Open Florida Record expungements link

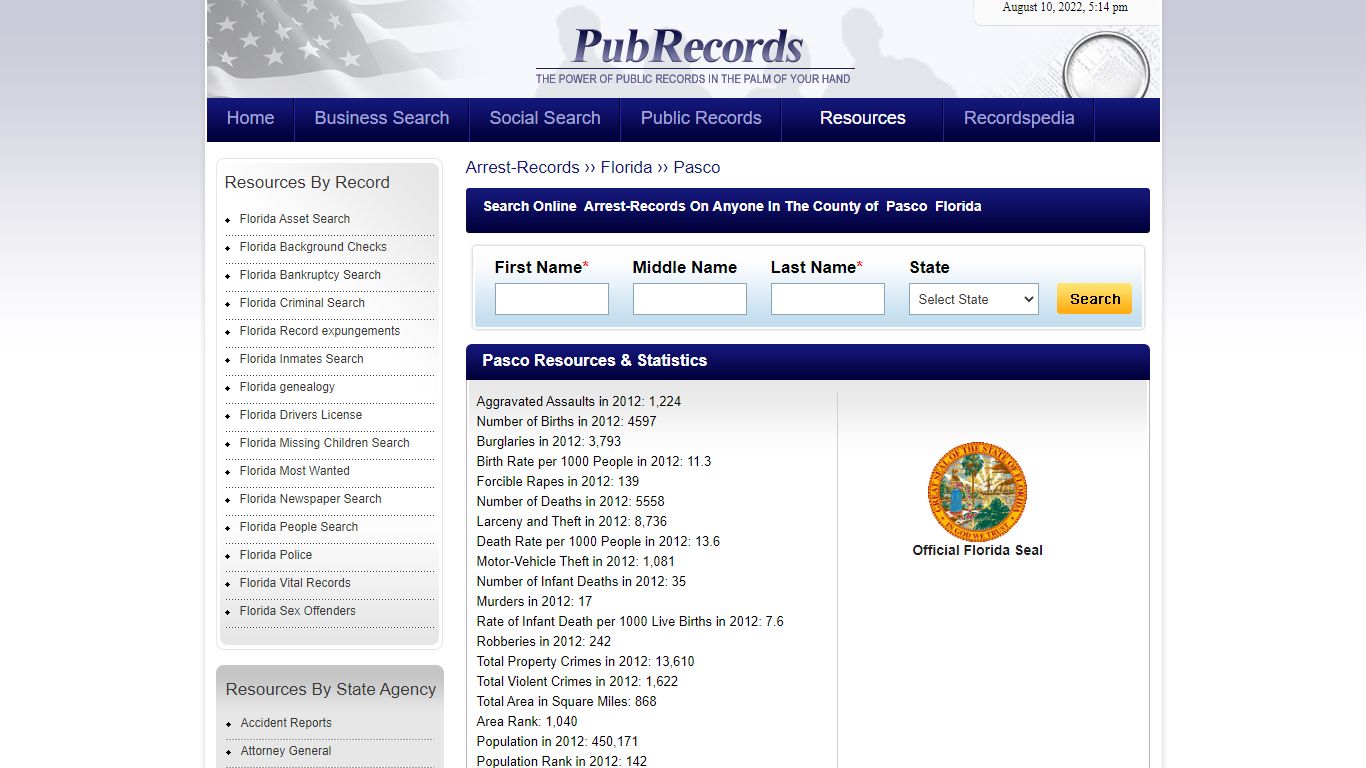point(320,331)
